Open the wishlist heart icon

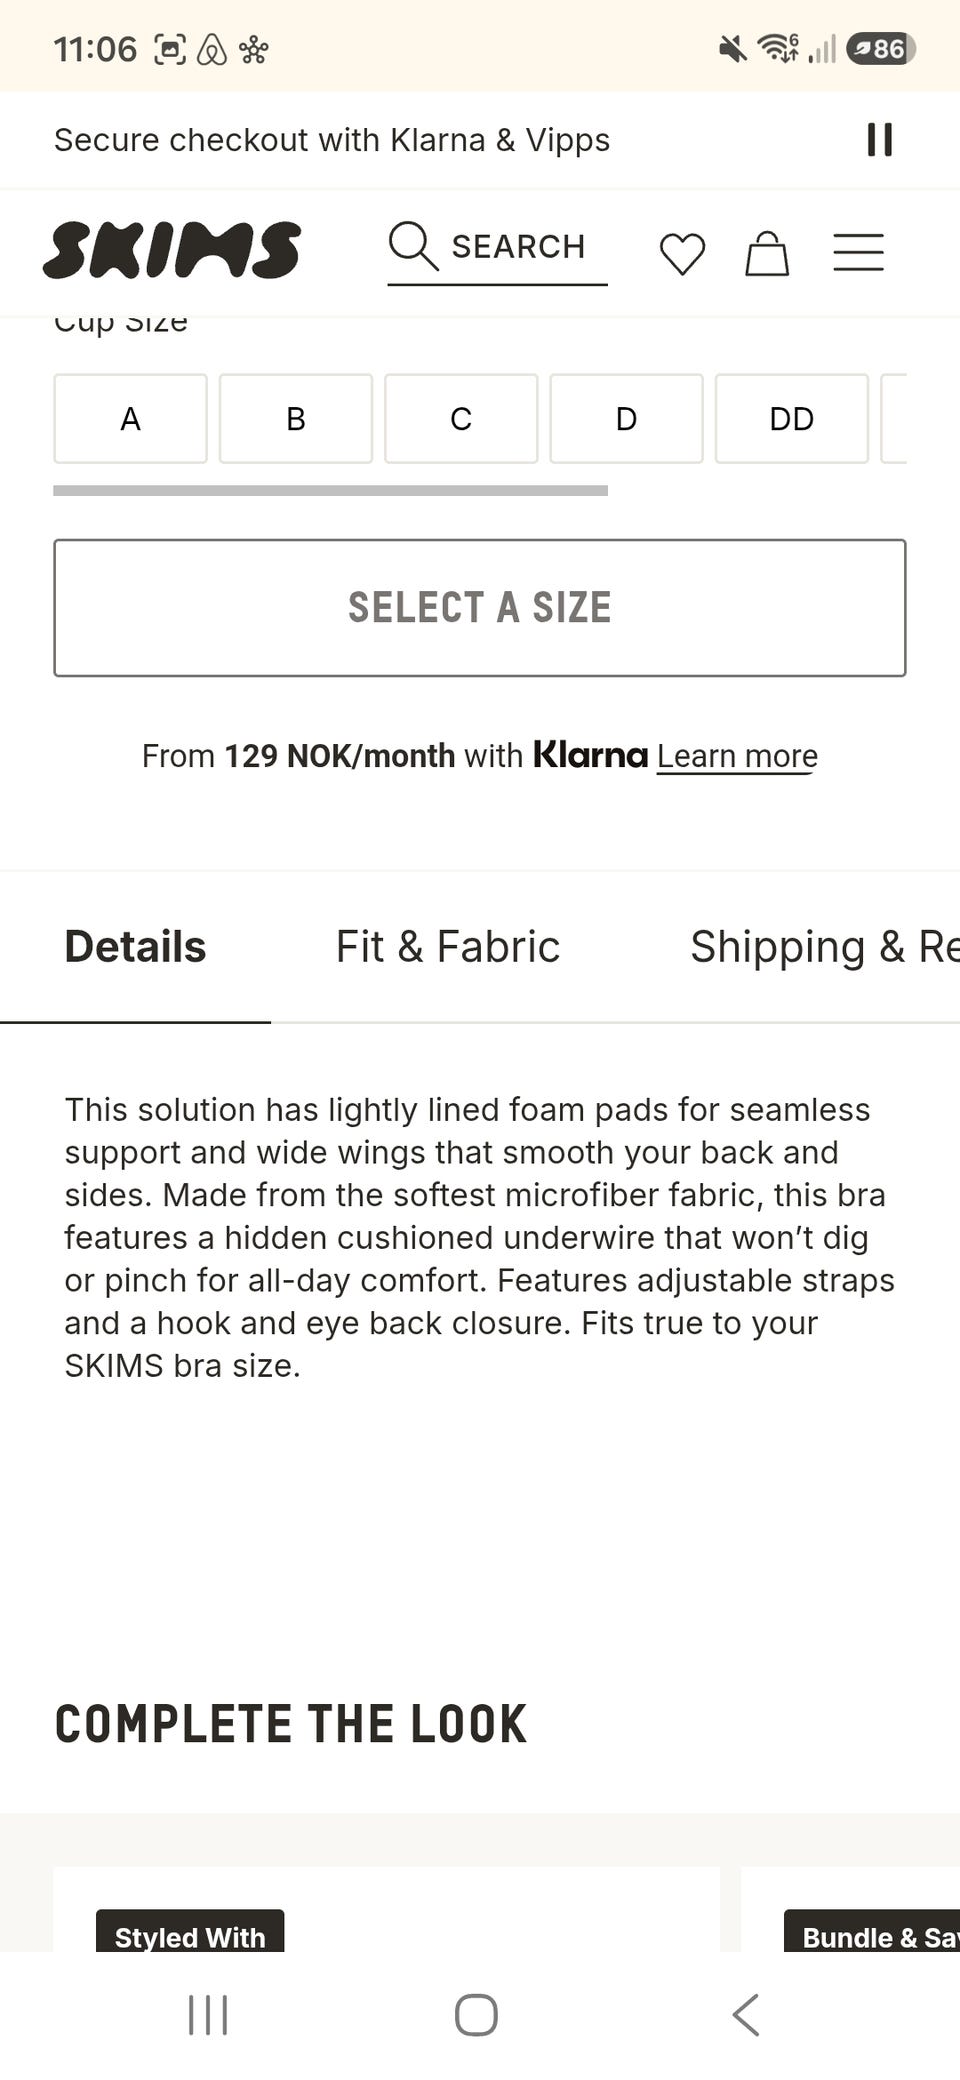(x=683, y=253)
